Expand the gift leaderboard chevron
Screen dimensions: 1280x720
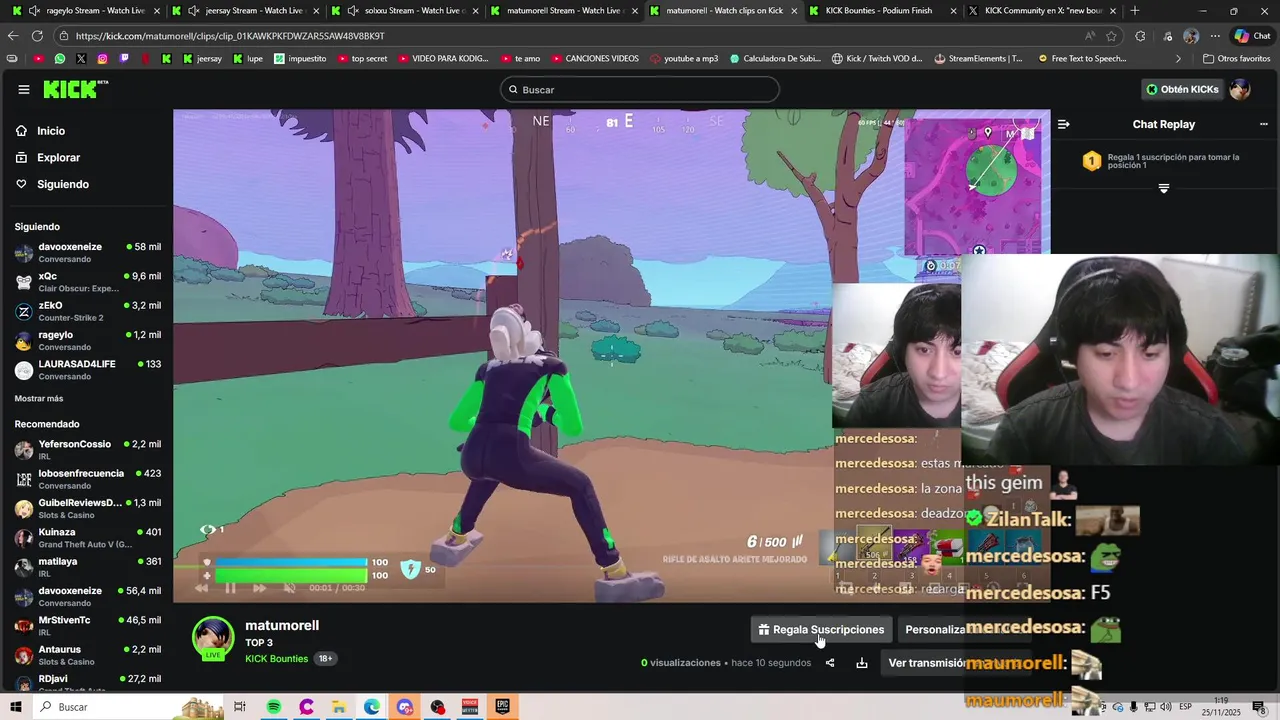click(1163, 188)
